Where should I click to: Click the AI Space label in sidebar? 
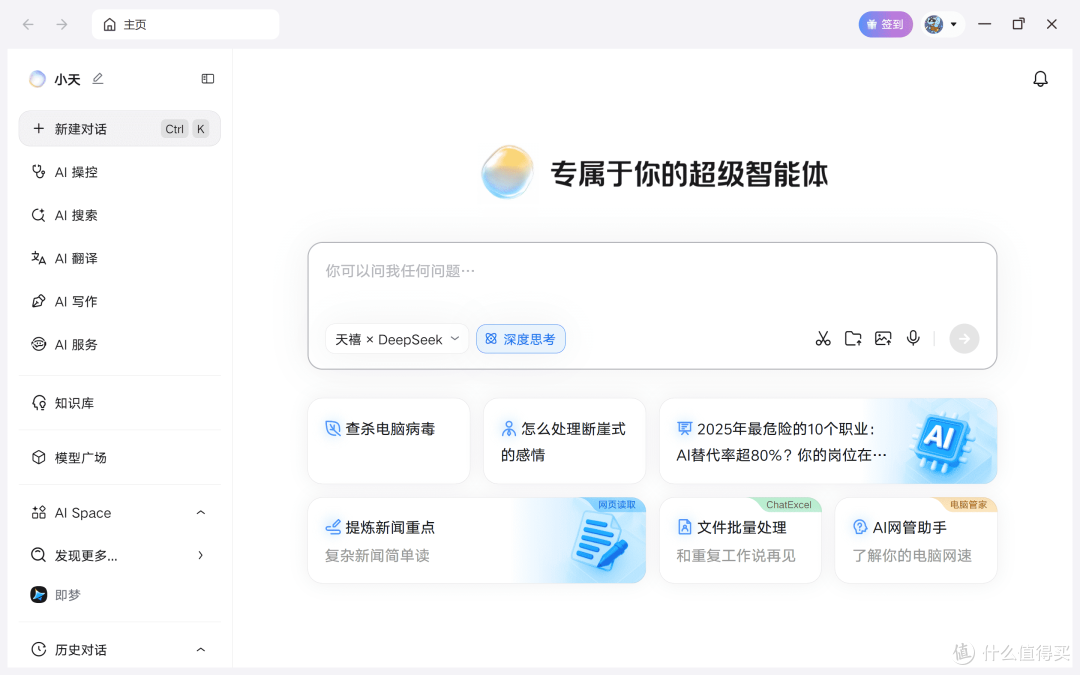tap(83, 513)
